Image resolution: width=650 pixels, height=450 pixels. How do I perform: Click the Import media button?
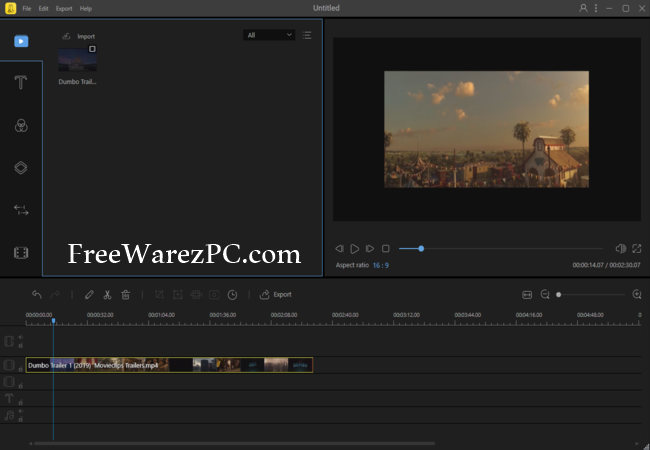(x=78, y=36)
